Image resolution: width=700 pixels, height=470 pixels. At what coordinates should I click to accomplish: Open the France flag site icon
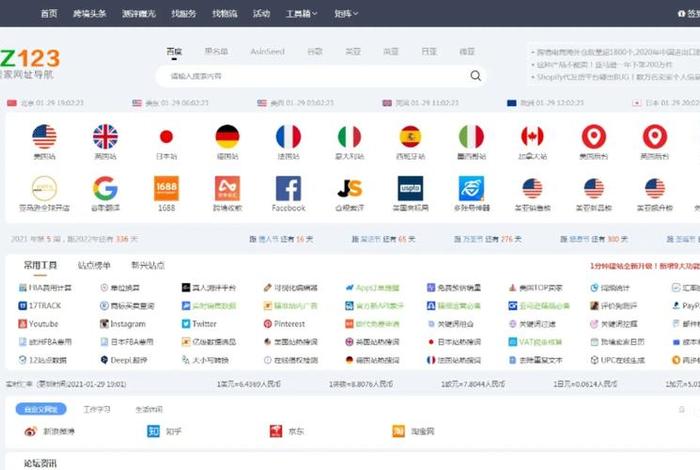(288, 136)
